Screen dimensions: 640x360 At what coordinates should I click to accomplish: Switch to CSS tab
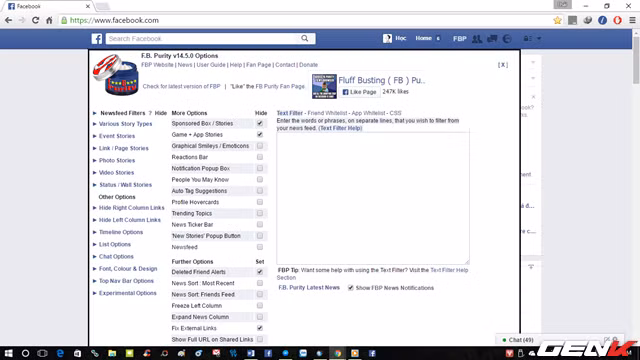click(395, 113)
